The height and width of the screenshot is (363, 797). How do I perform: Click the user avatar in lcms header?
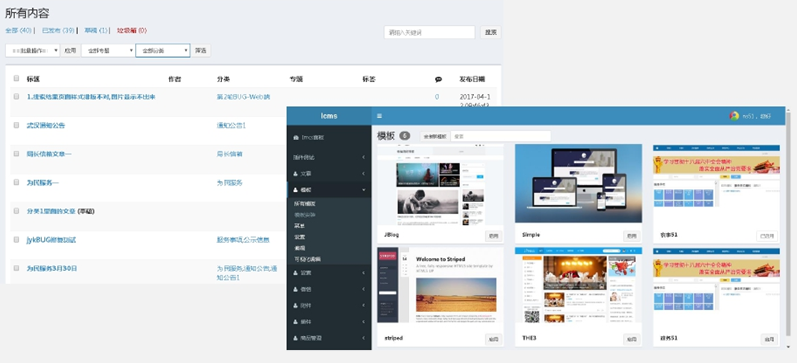click(734, 116)
